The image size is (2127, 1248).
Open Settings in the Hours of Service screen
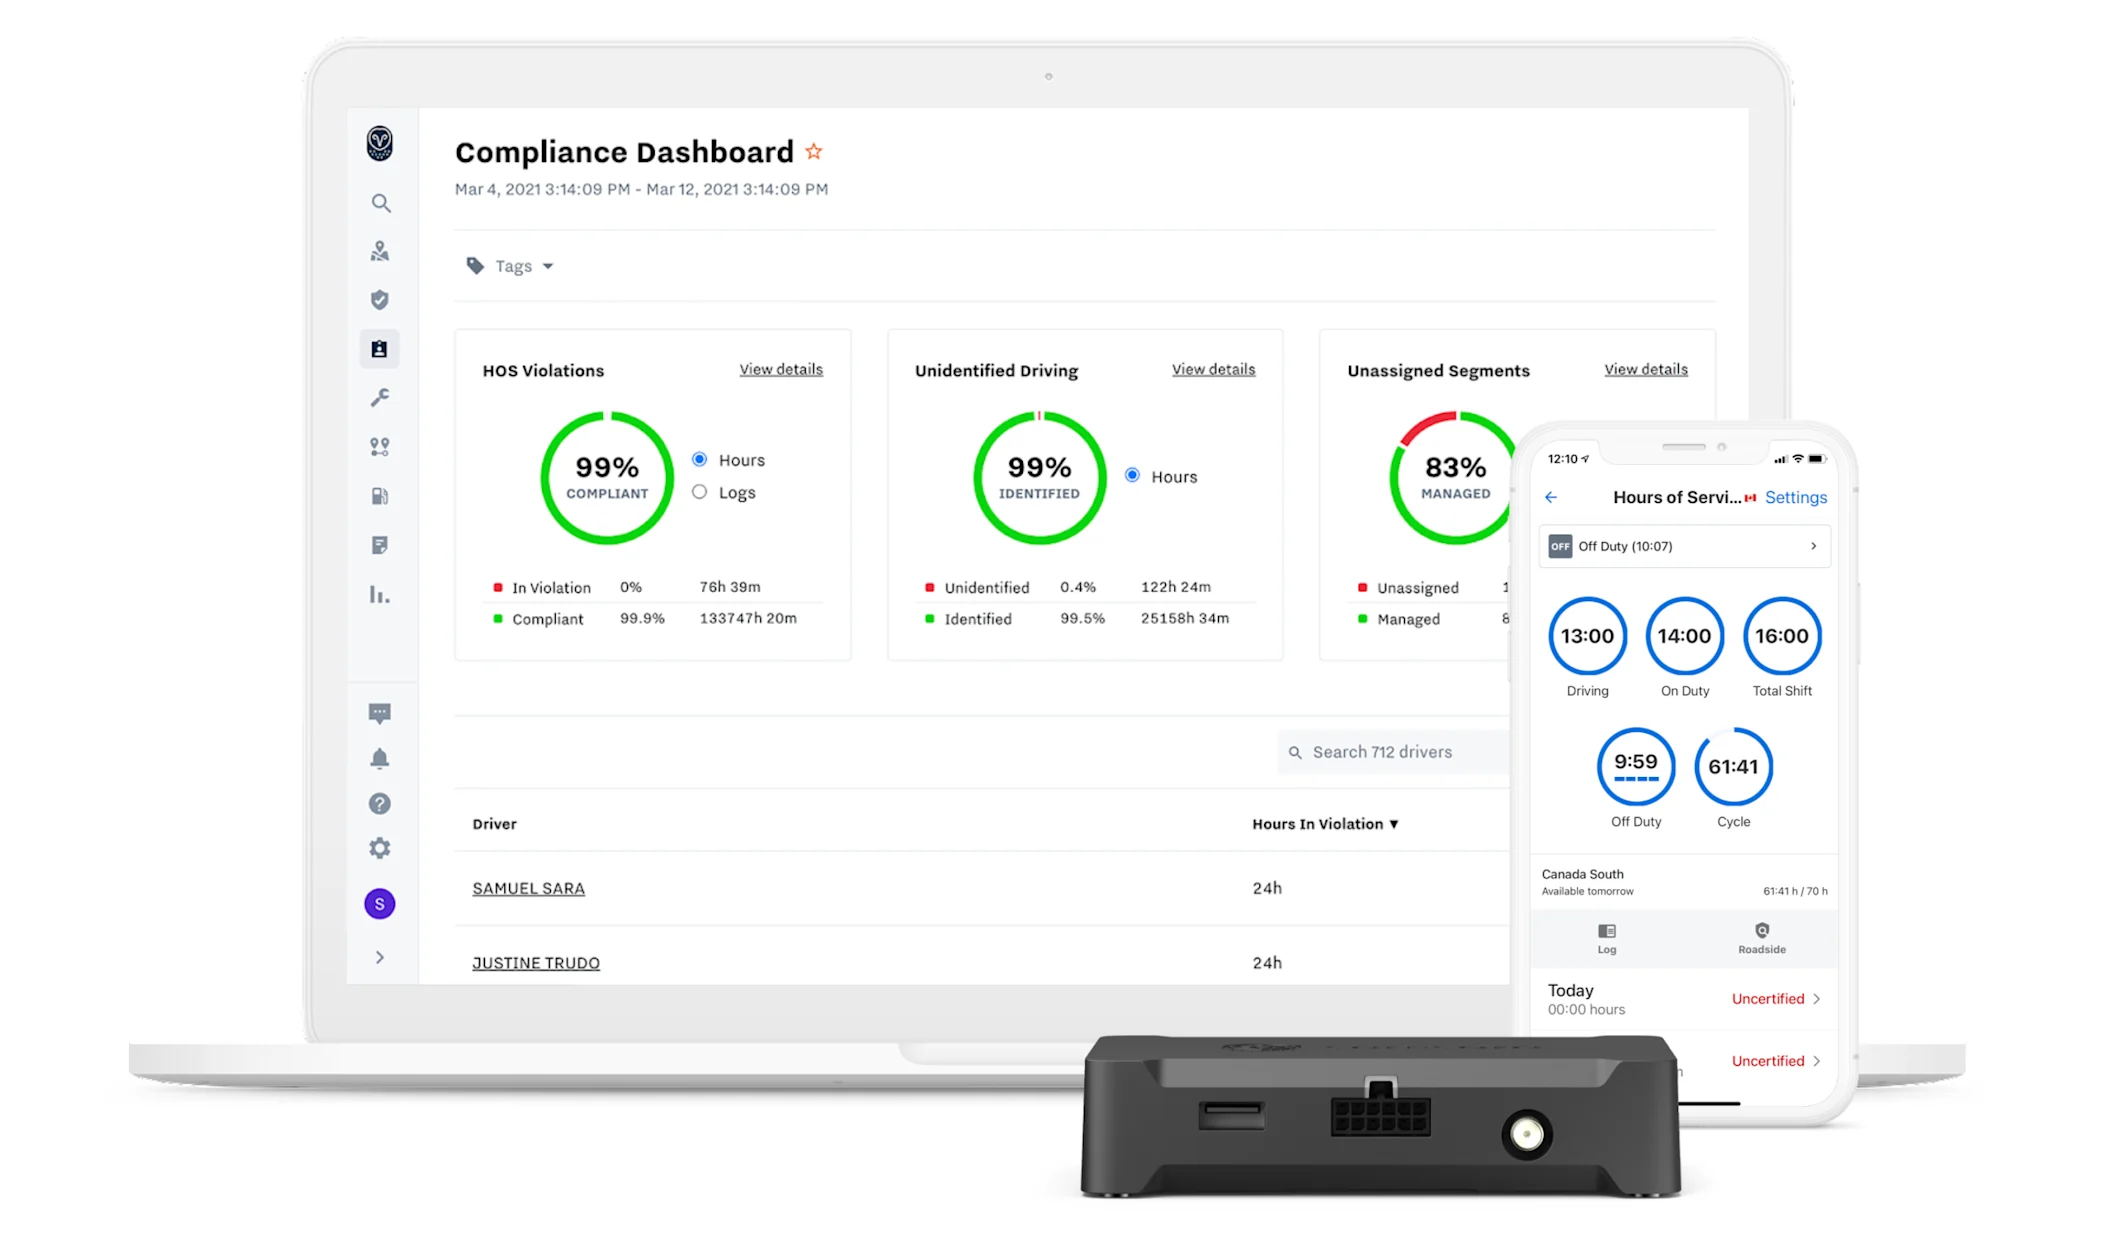coord(1795,497)
